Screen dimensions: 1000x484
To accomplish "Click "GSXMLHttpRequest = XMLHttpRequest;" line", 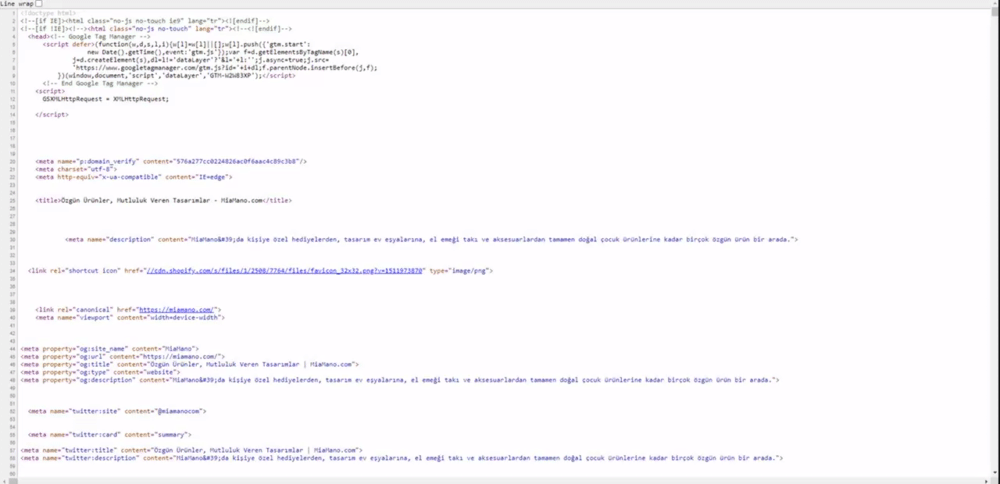I will point(106,99).
